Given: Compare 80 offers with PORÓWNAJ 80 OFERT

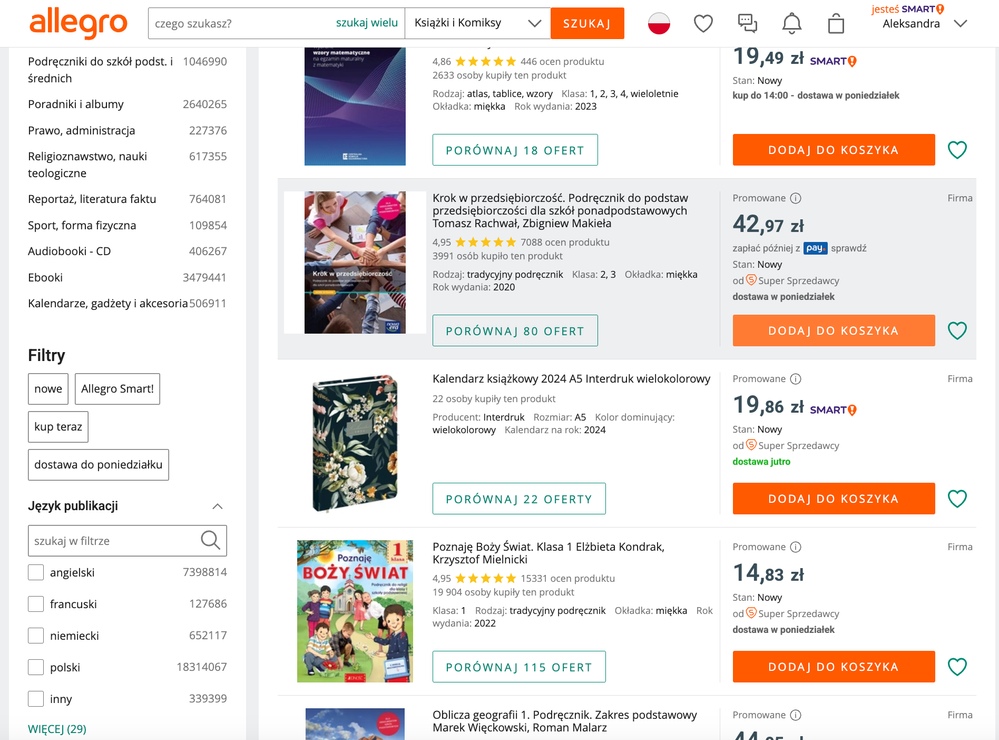Looking at the screenshot, I should 515,331.
